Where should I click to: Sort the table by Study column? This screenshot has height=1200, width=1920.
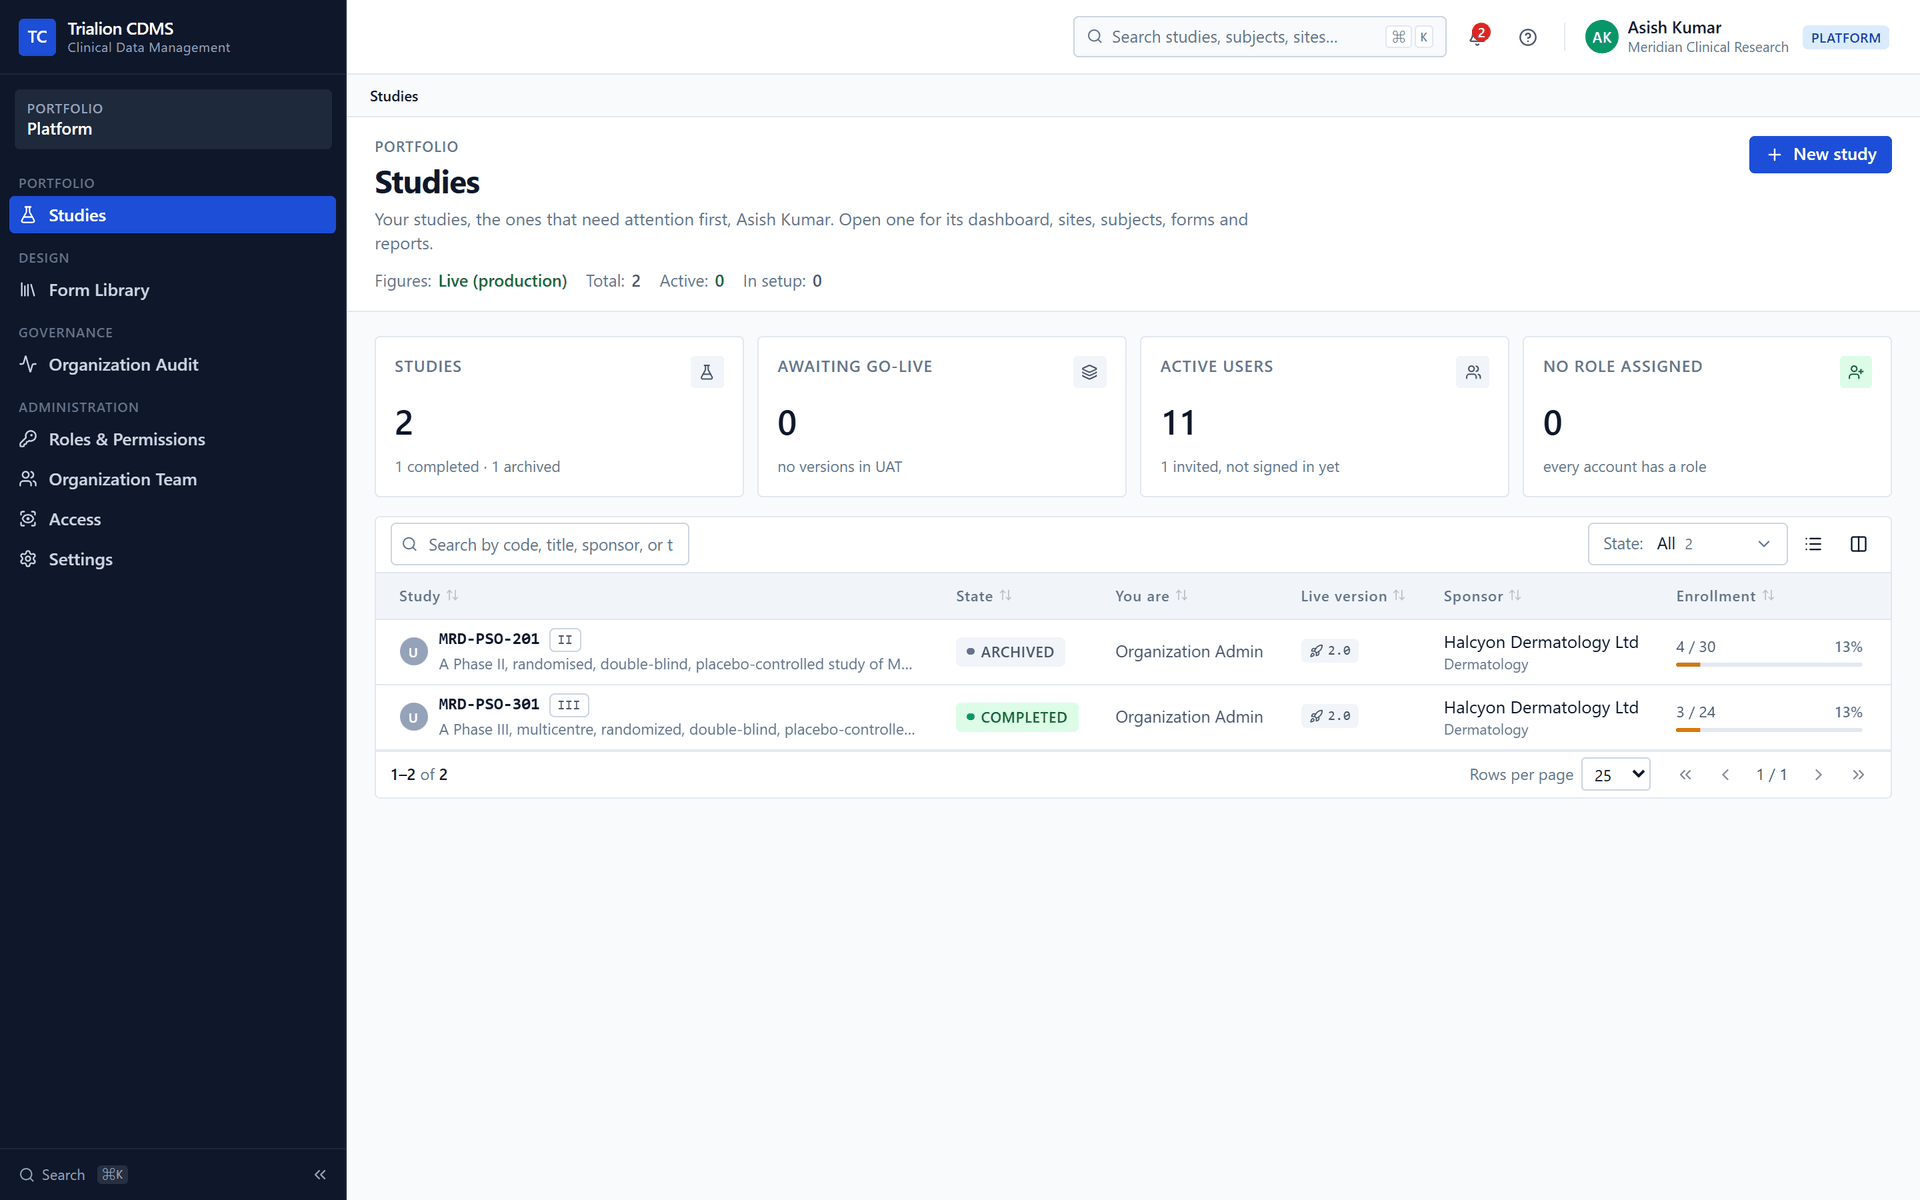[x=428, y=596]
